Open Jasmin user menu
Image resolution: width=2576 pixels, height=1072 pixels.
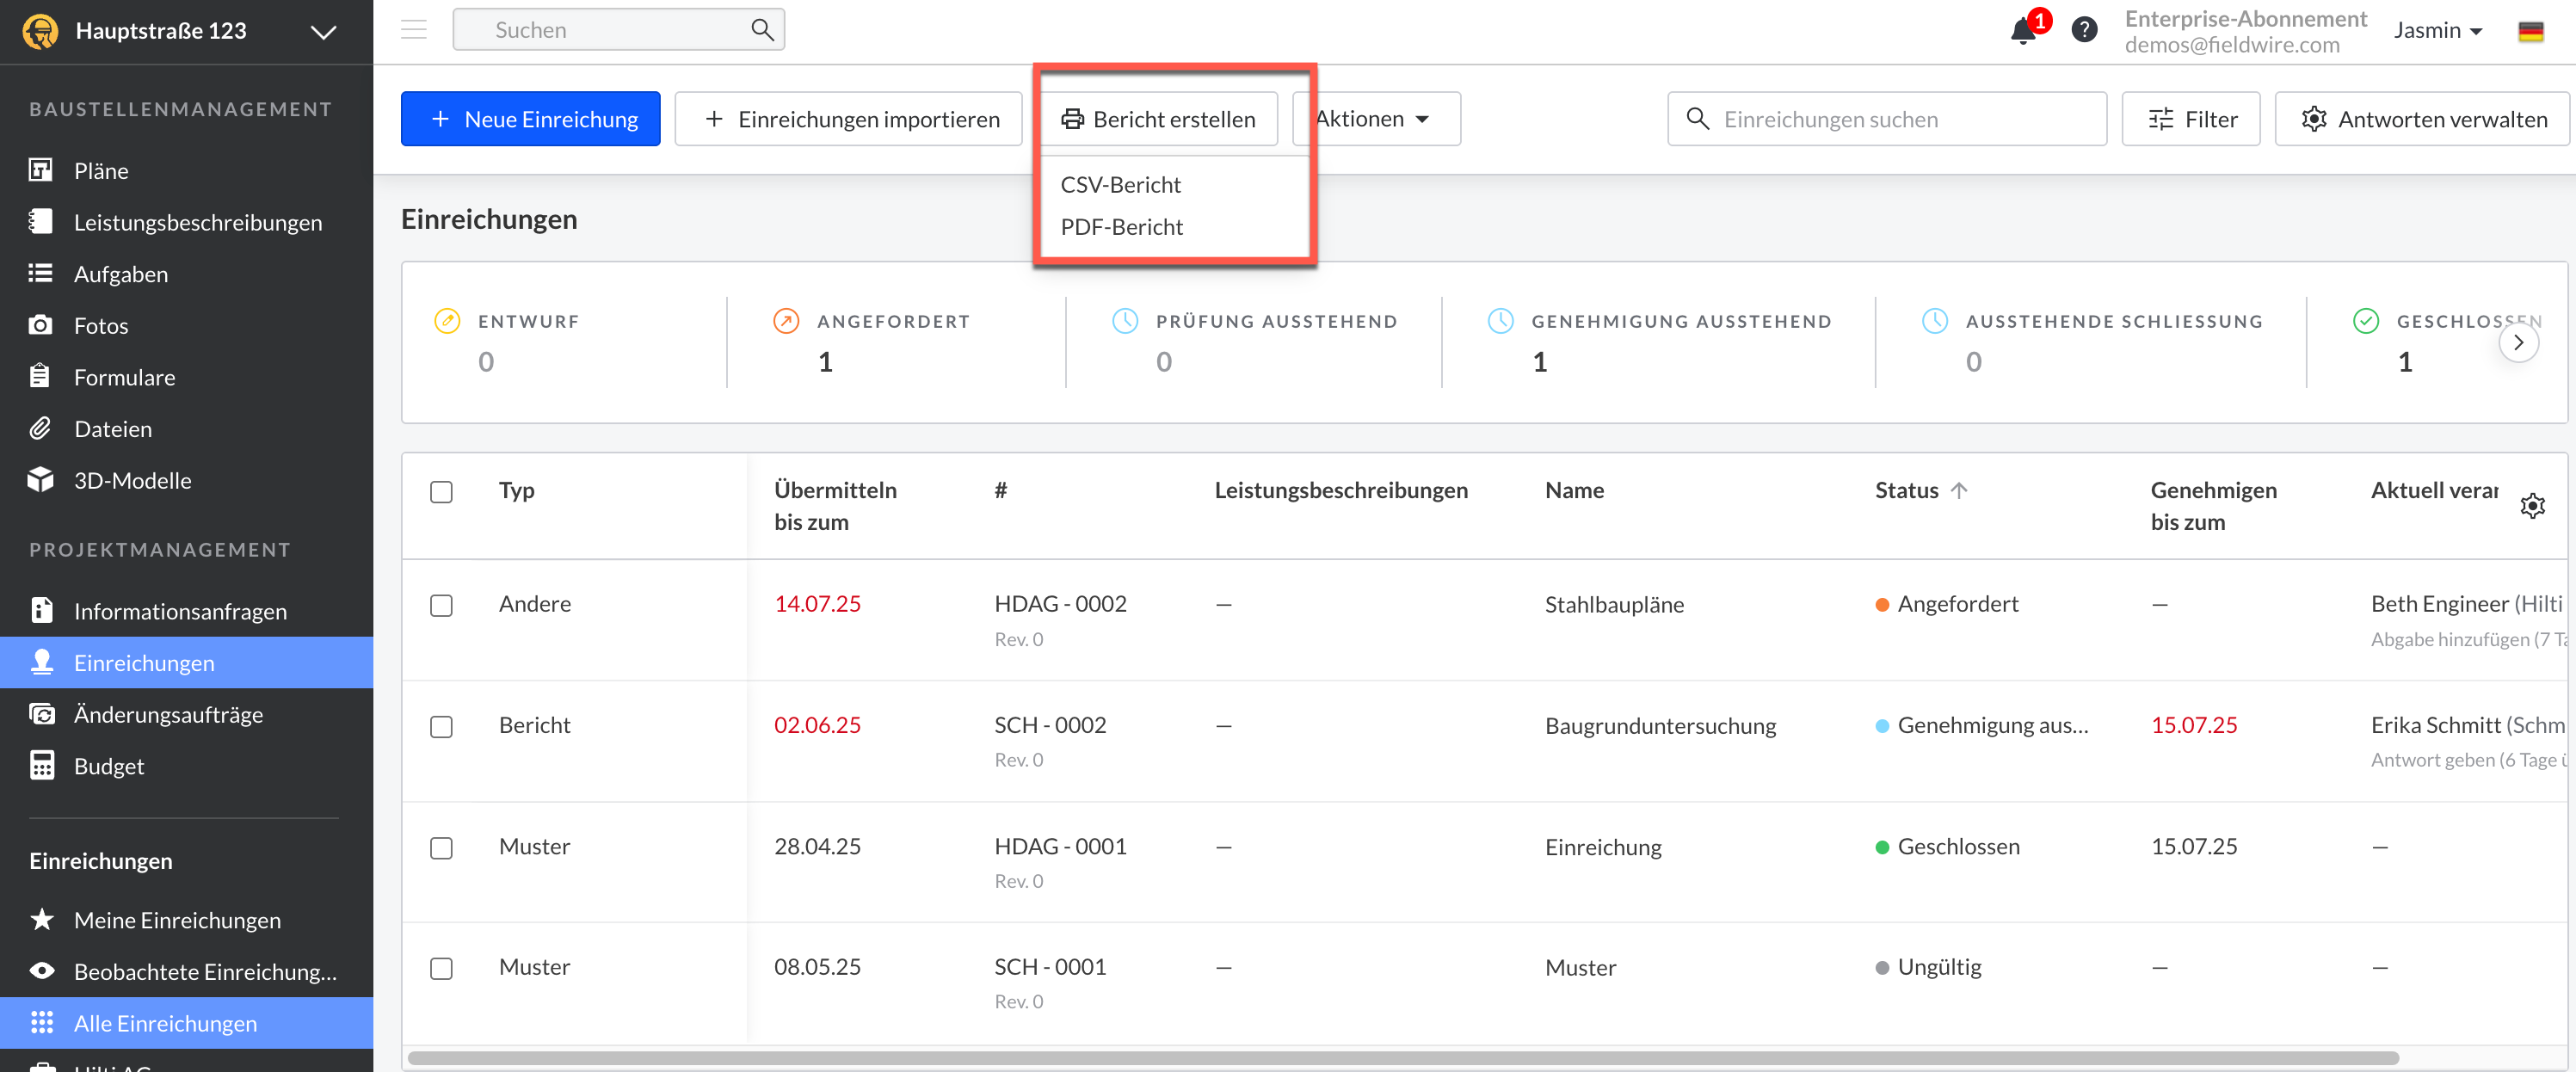(2438, 31)
